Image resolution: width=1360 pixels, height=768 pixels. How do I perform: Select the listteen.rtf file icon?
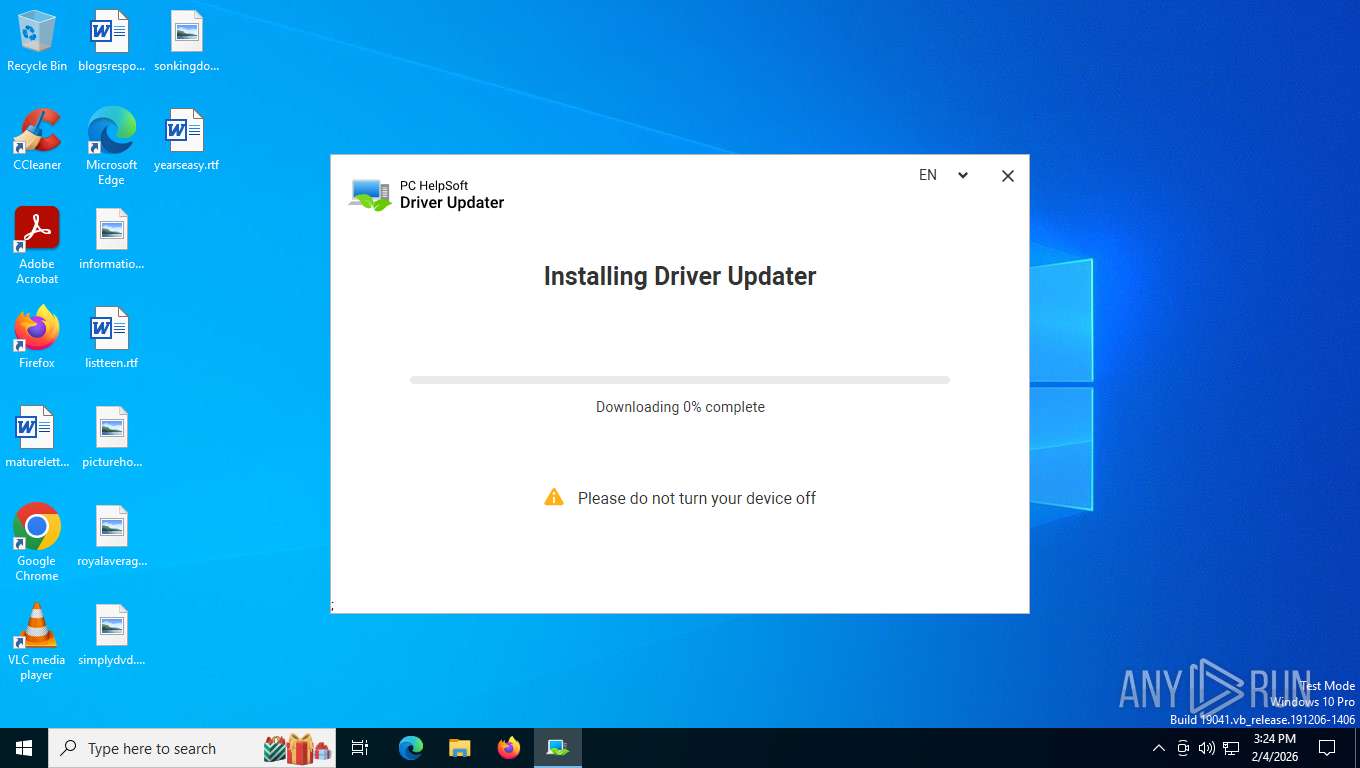(x=111, y=338)
